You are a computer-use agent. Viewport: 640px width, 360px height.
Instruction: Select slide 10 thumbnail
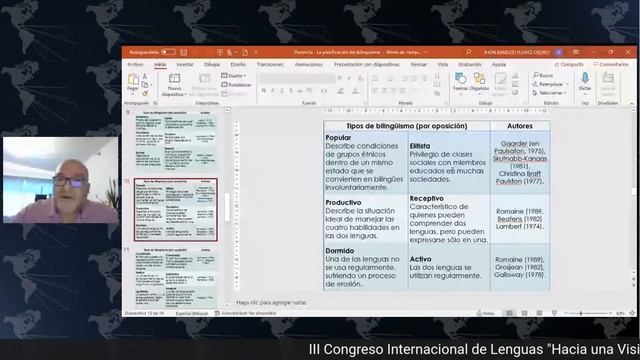(176, 209)
